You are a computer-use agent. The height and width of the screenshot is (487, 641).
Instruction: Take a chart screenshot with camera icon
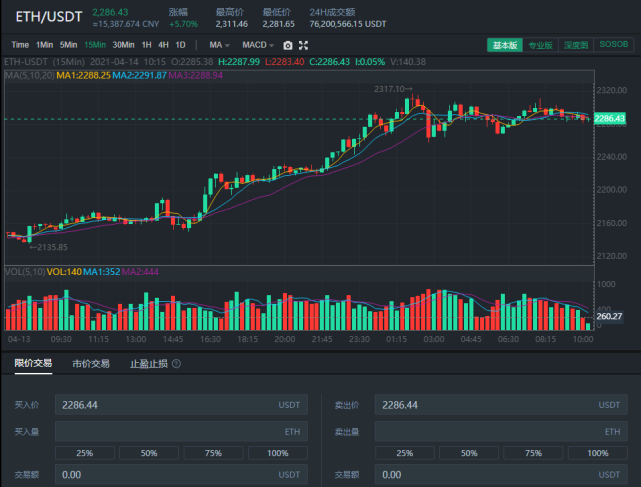coord(288,45)
